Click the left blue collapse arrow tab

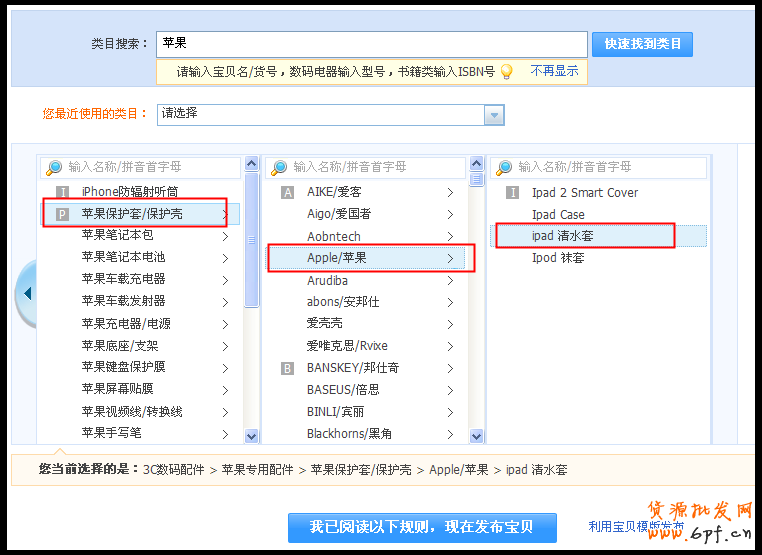(26, 294)
